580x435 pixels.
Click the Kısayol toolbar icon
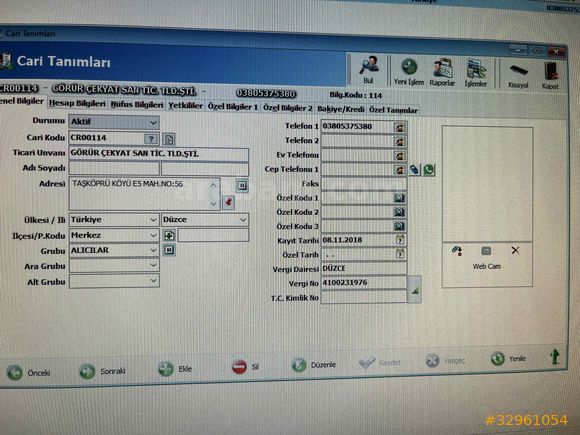(518, 75)
